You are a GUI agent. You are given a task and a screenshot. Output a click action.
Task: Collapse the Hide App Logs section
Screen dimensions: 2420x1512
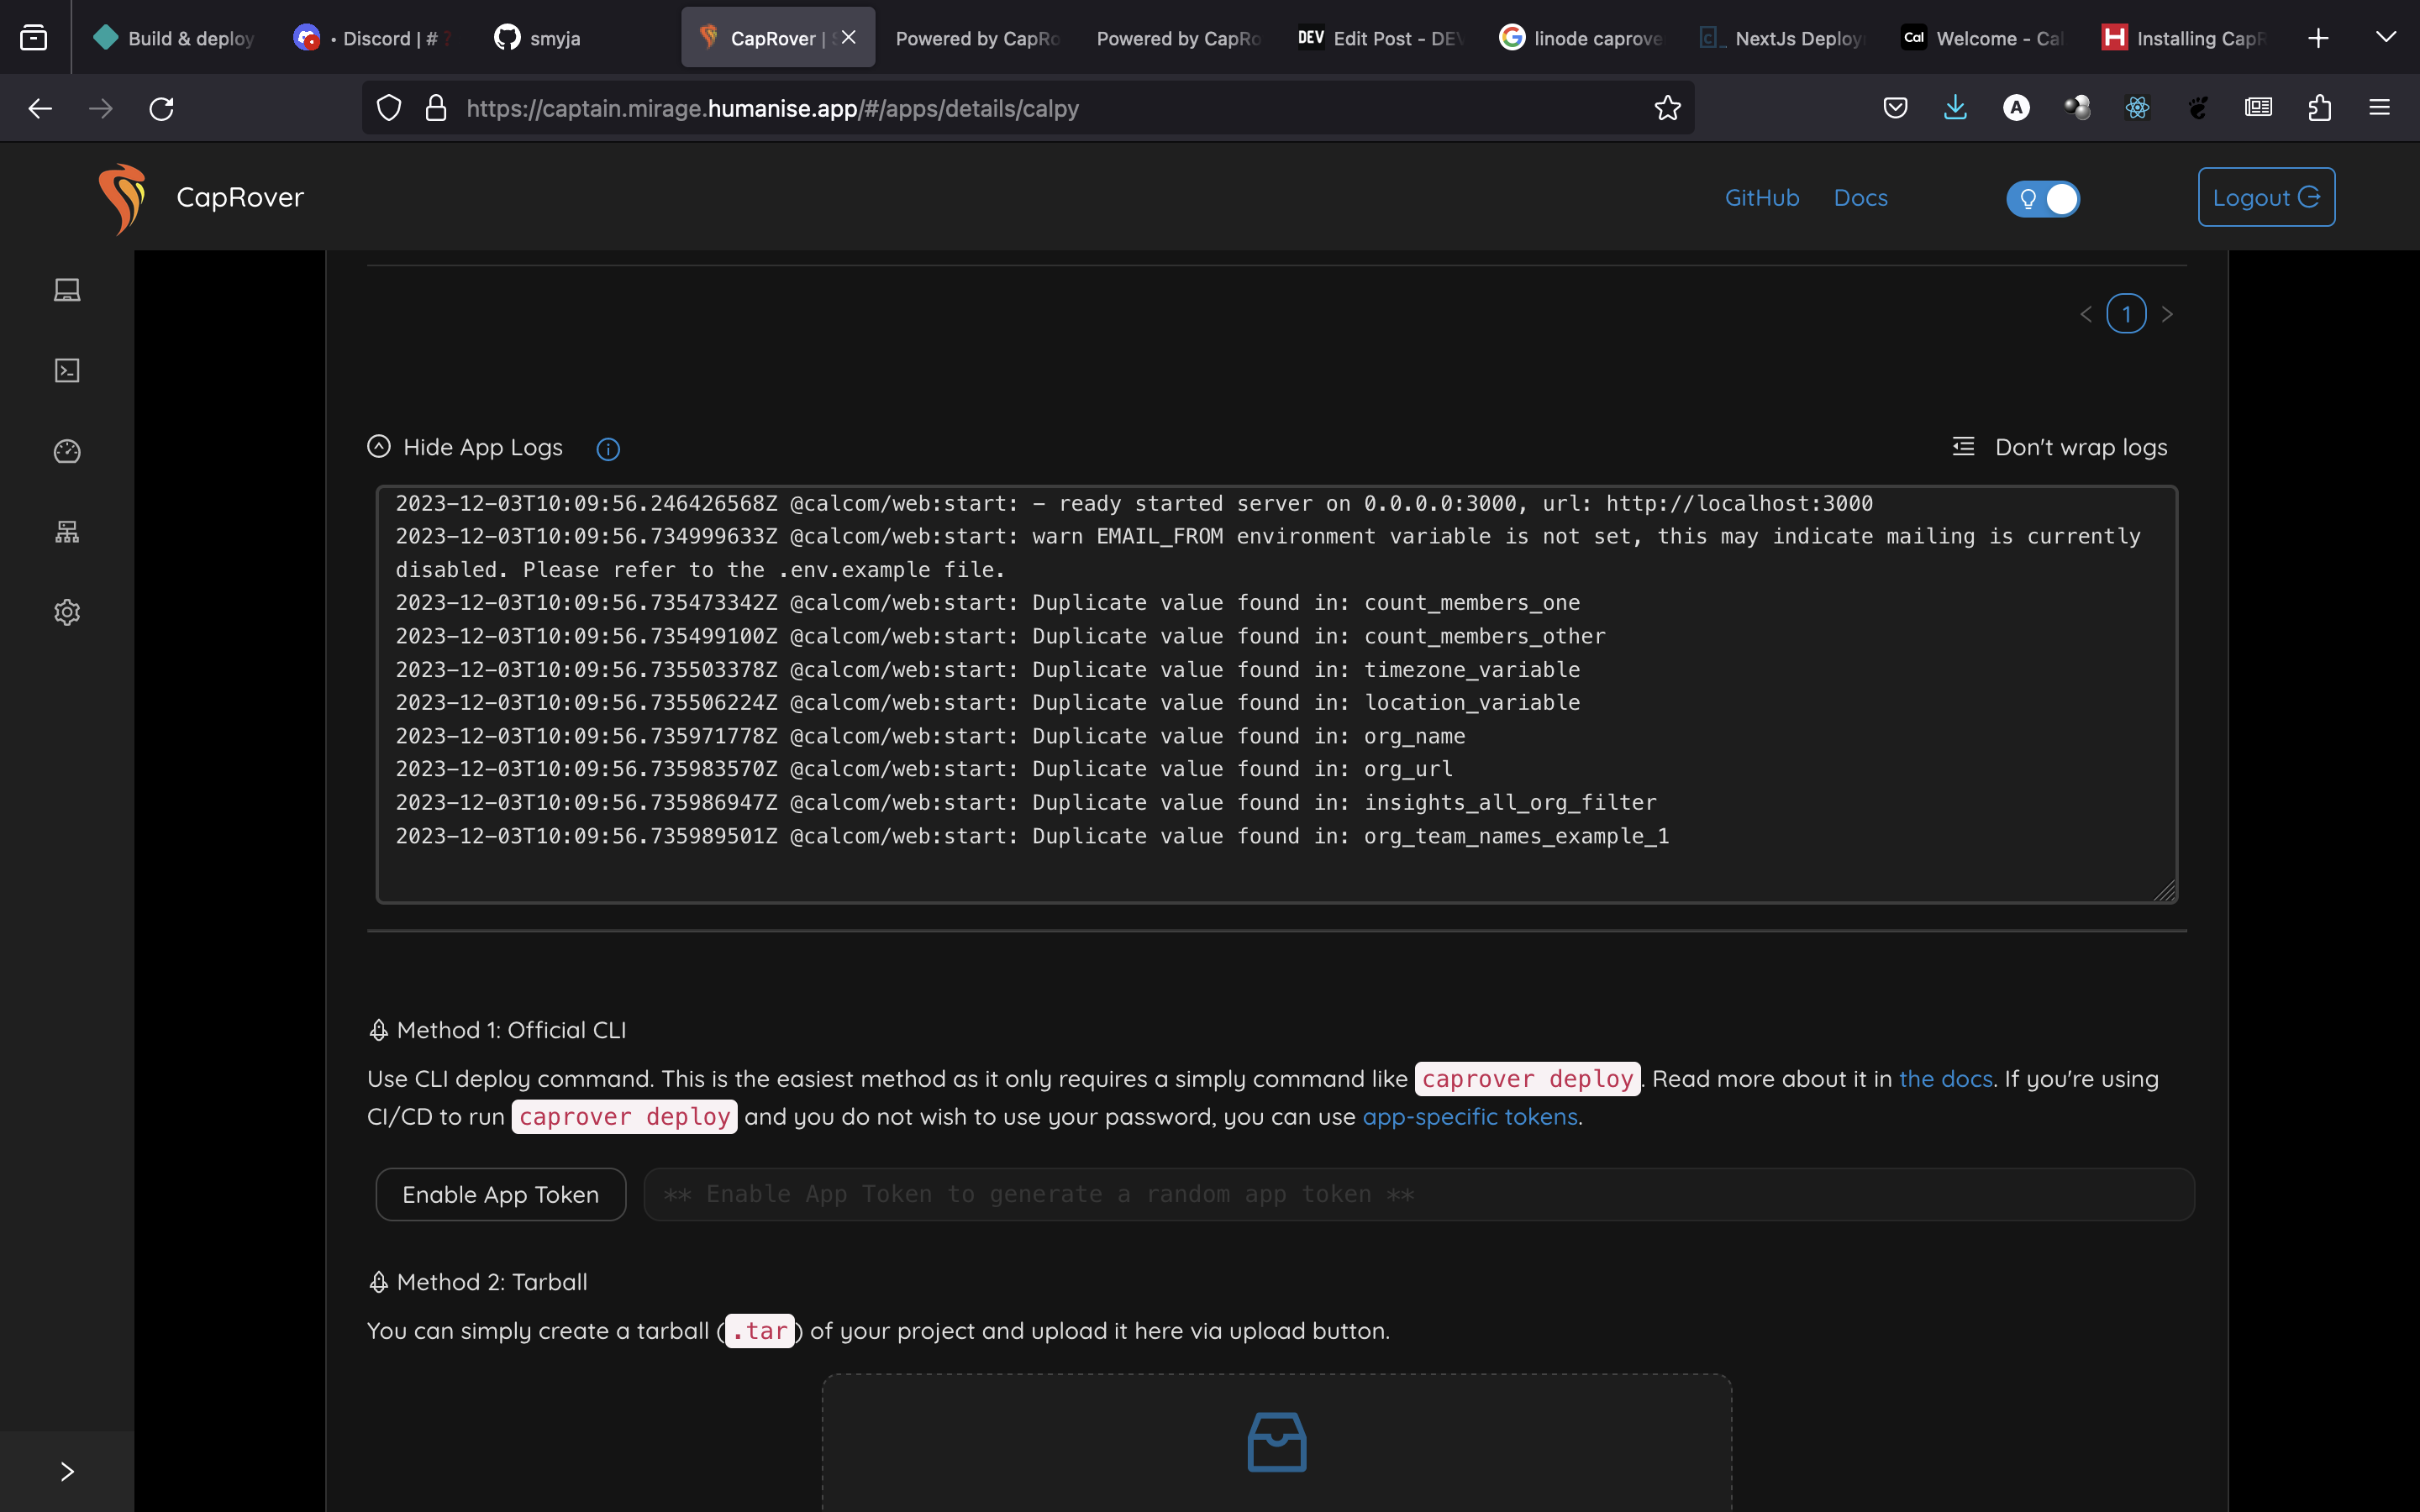pos(466,447)
